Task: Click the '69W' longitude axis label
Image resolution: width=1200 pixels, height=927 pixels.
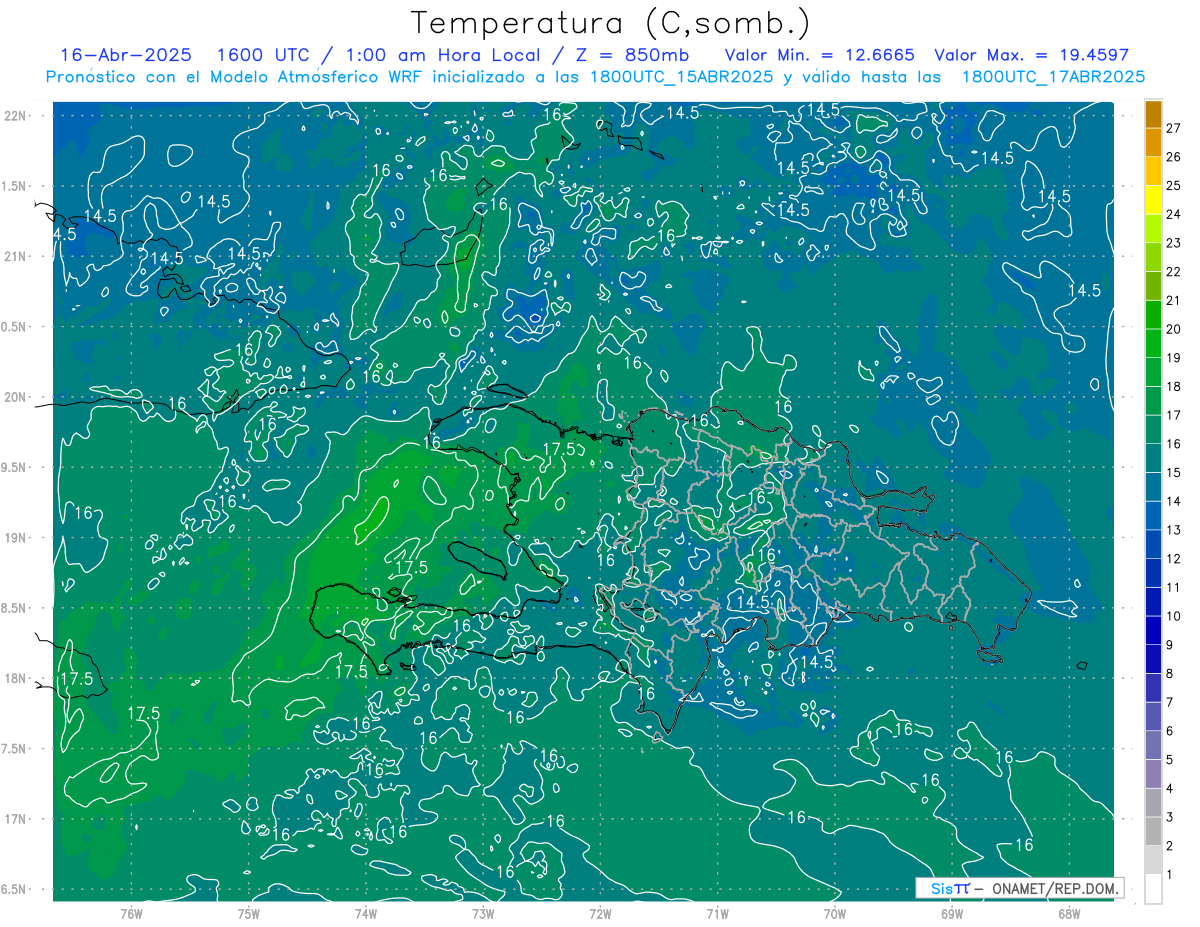Action: pyautogui.click(x=952, y=913)
